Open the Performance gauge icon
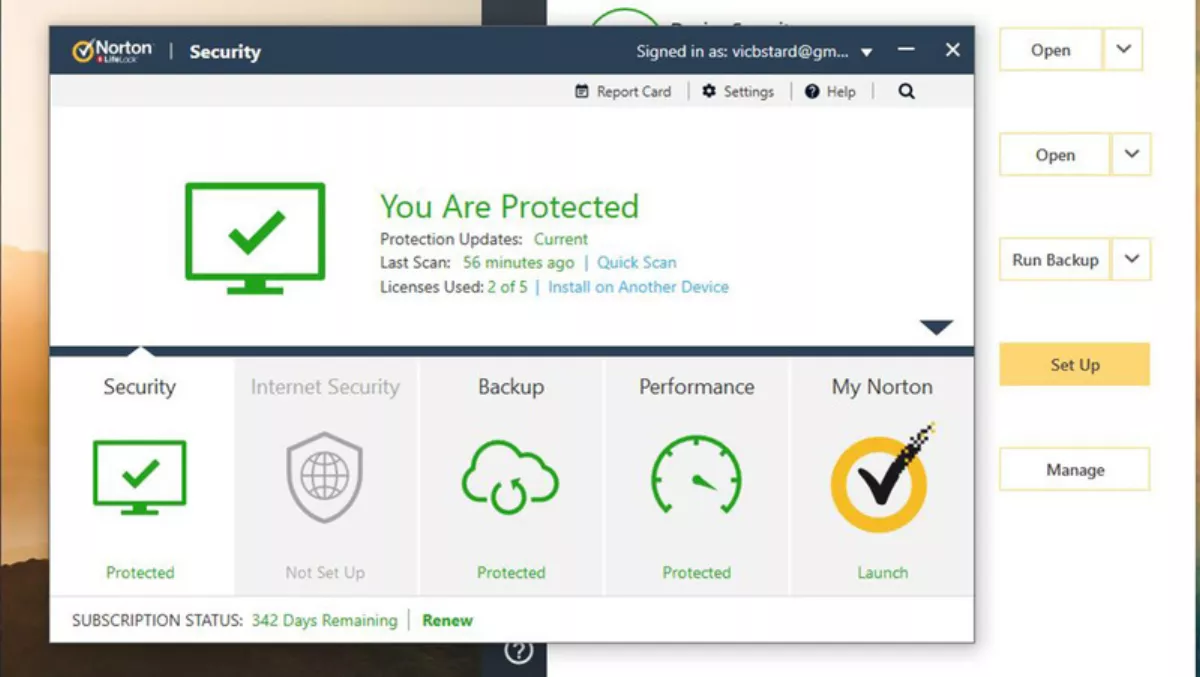The image size is (1200, 677). pos(696,476)
